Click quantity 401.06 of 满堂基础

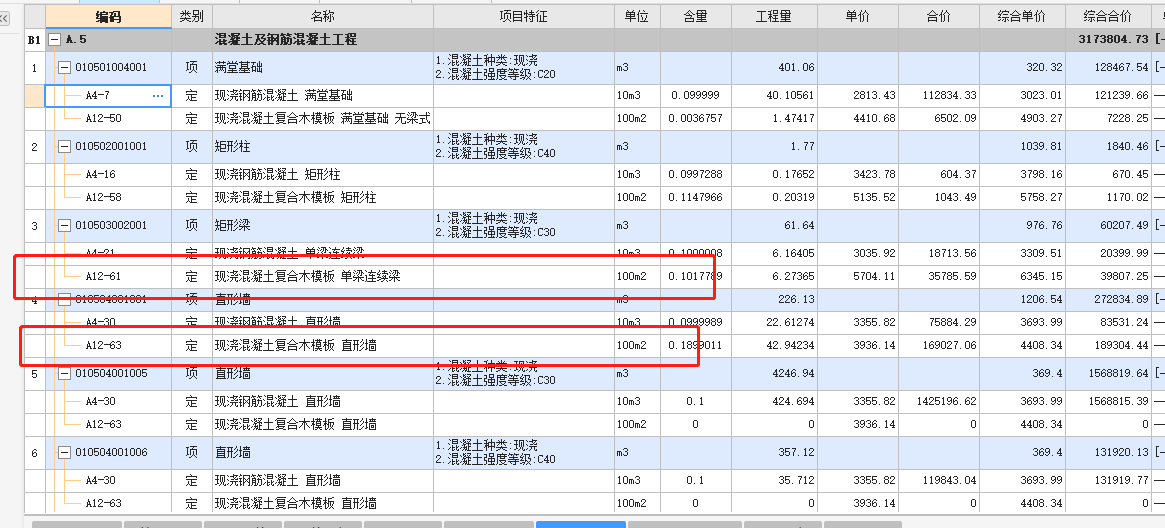coord(796,68)
